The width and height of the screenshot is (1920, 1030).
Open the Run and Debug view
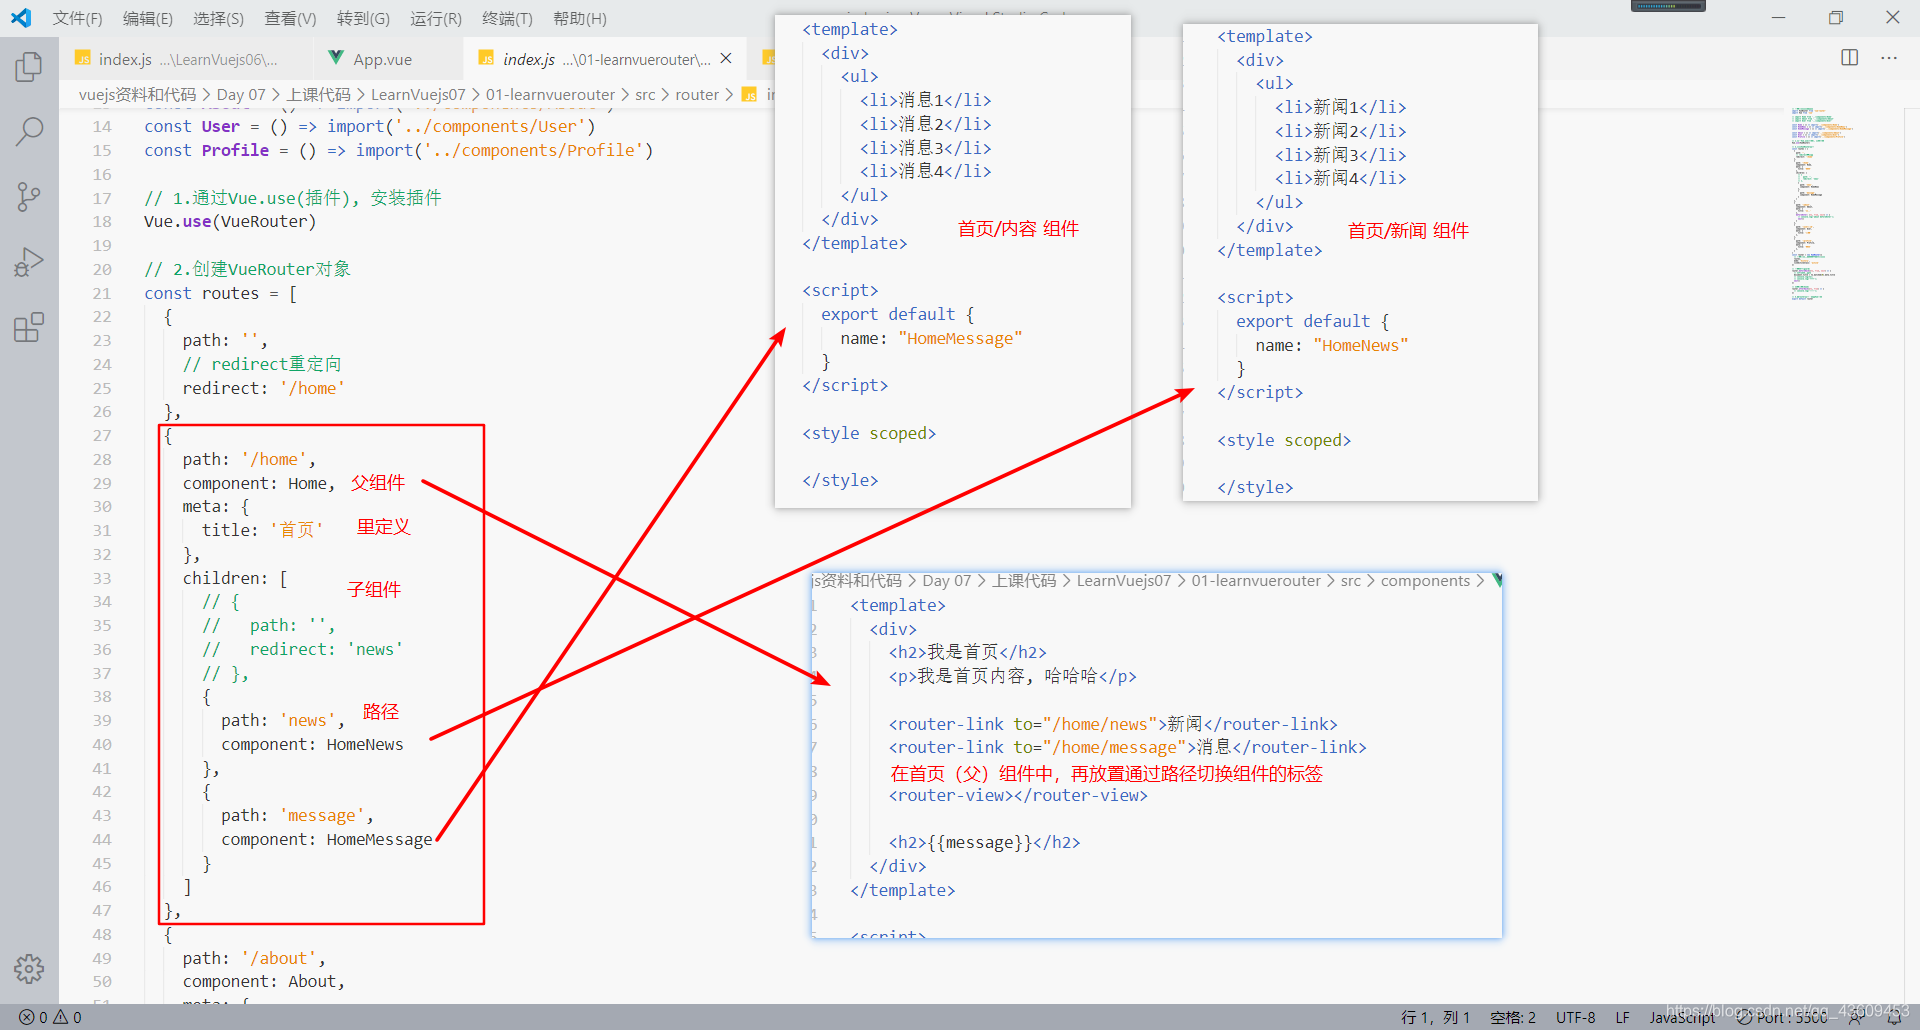pos(29,261)
